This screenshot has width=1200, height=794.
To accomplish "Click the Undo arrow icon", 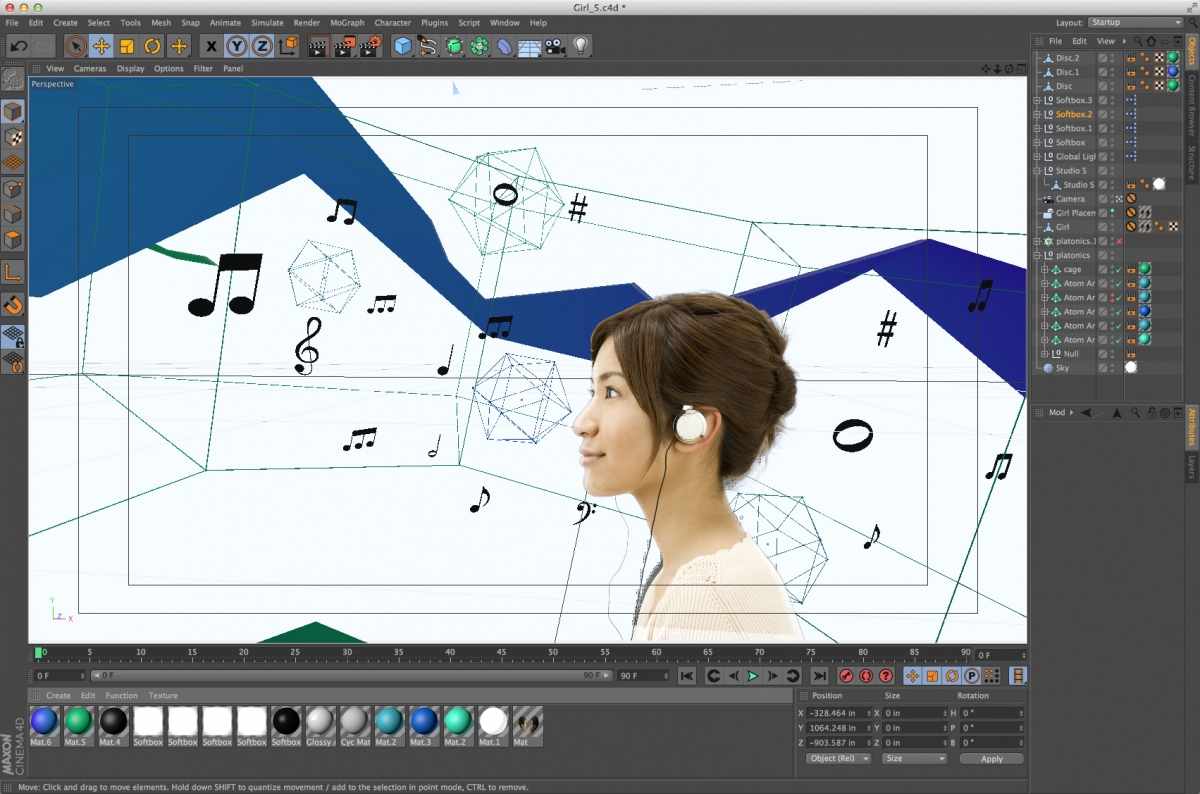I will (18, 46).
